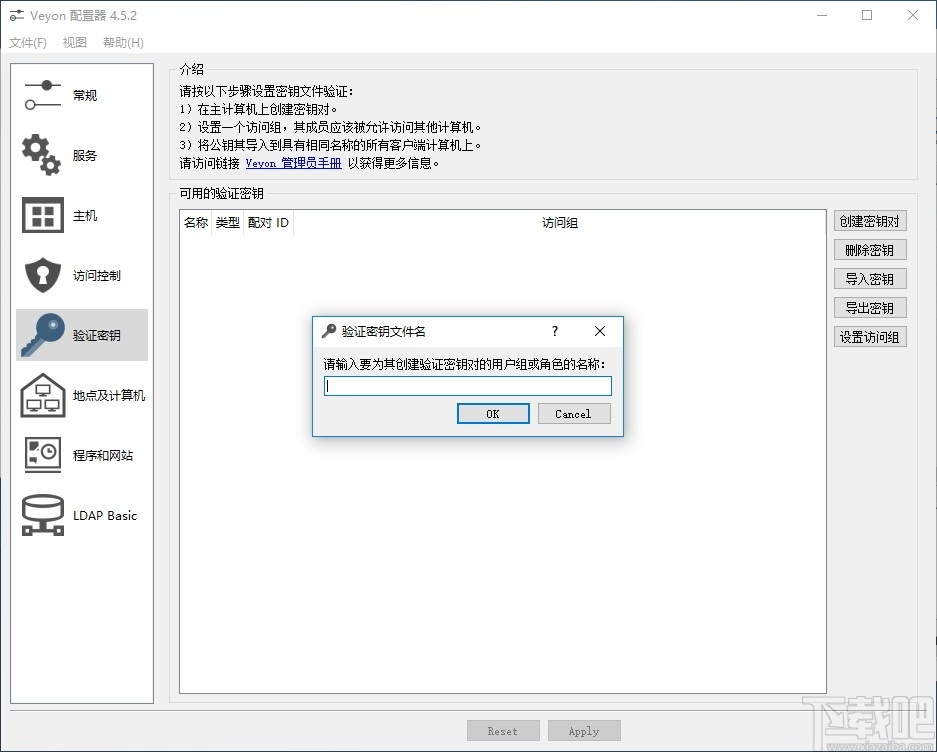Screen dimensions: 937x752
Task: 点击删除密钥按钮
Action: point(869,249)
